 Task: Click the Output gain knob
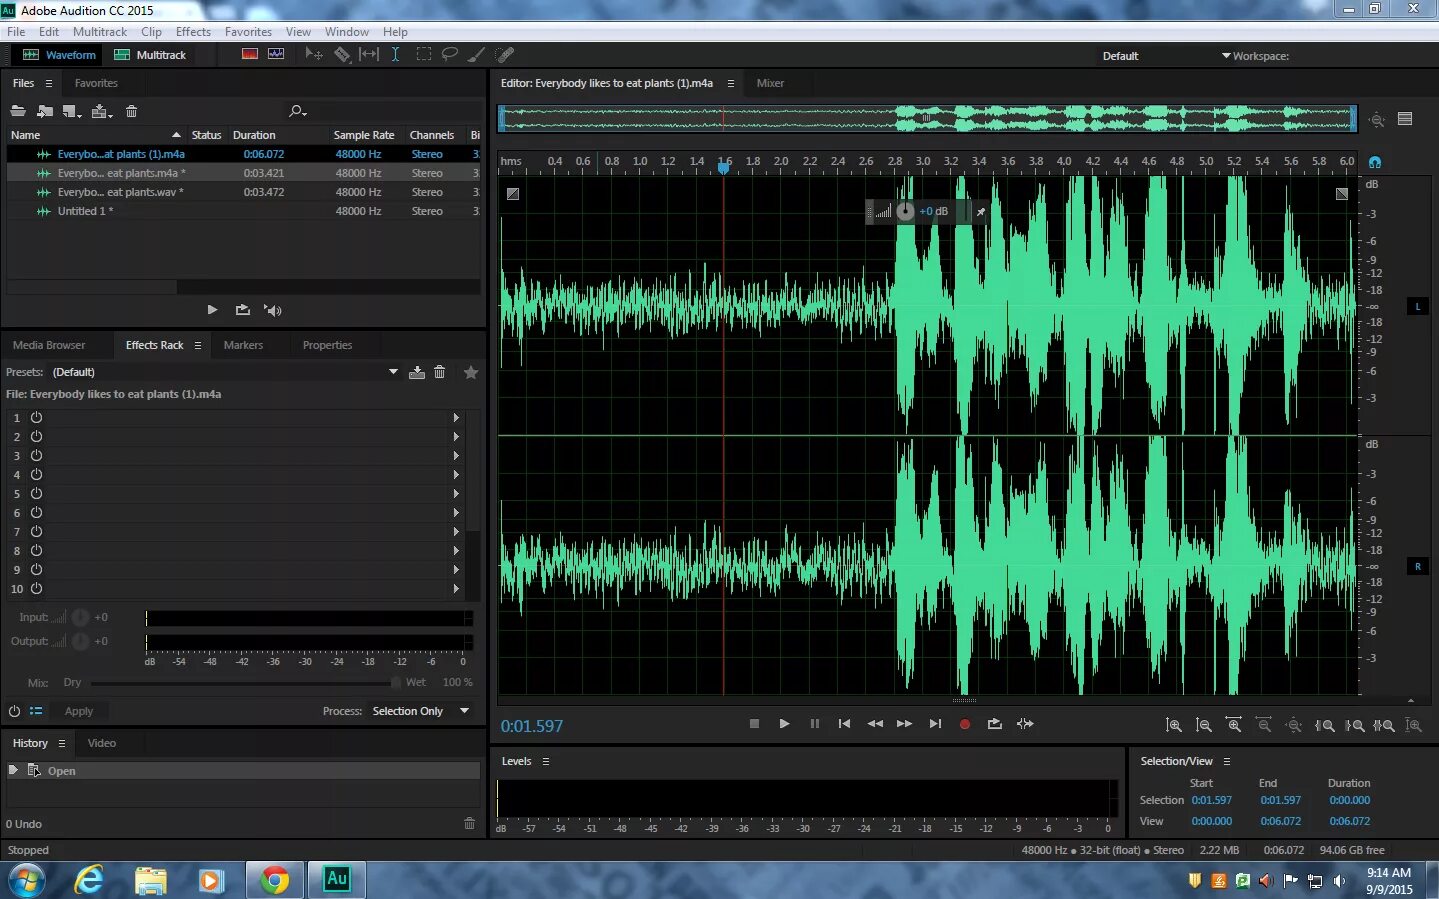coord(80,641)
